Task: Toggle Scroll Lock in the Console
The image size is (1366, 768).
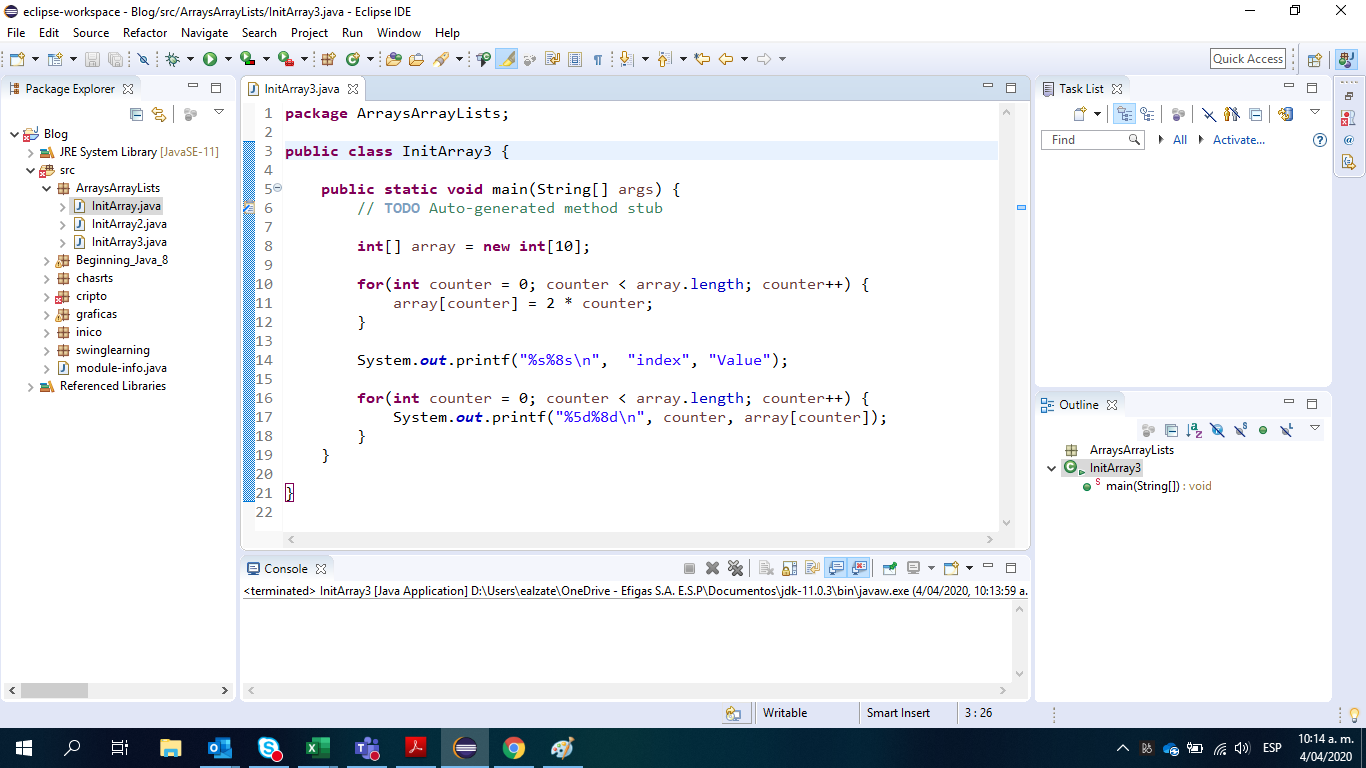Action: [787, 568]
